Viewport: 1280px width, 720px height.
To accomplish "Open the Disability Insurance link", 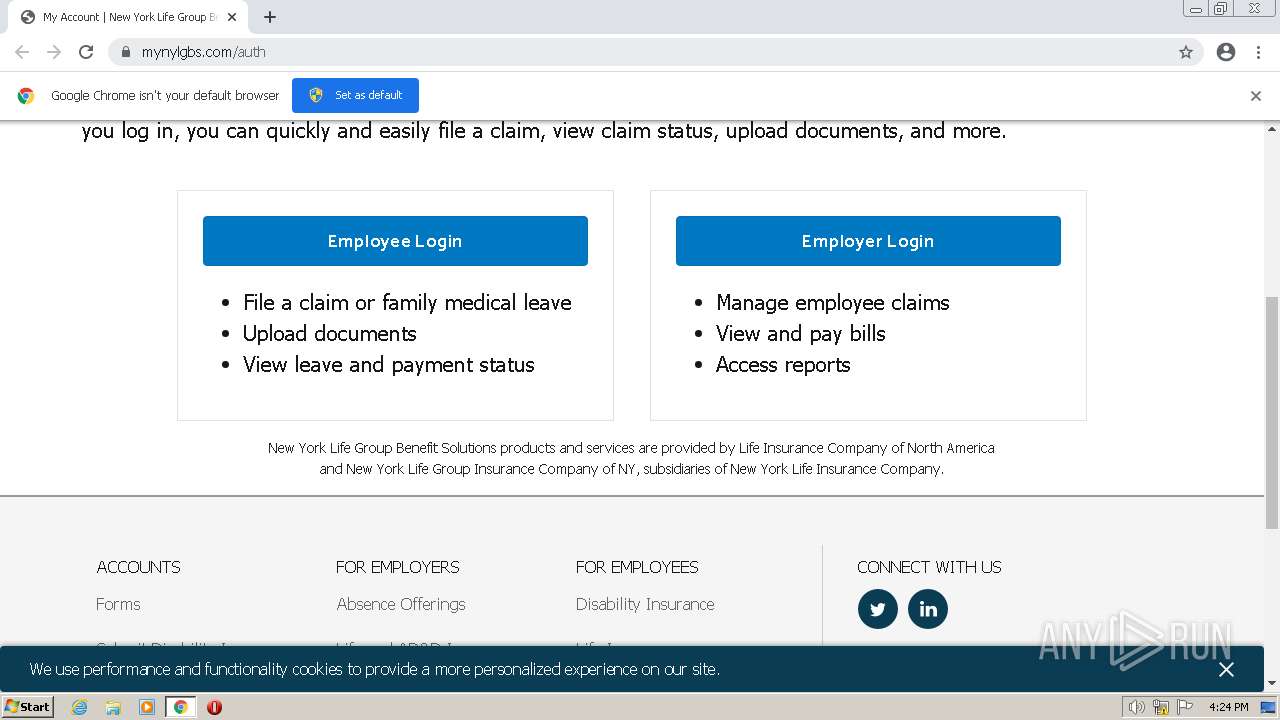I will [645, 604].
